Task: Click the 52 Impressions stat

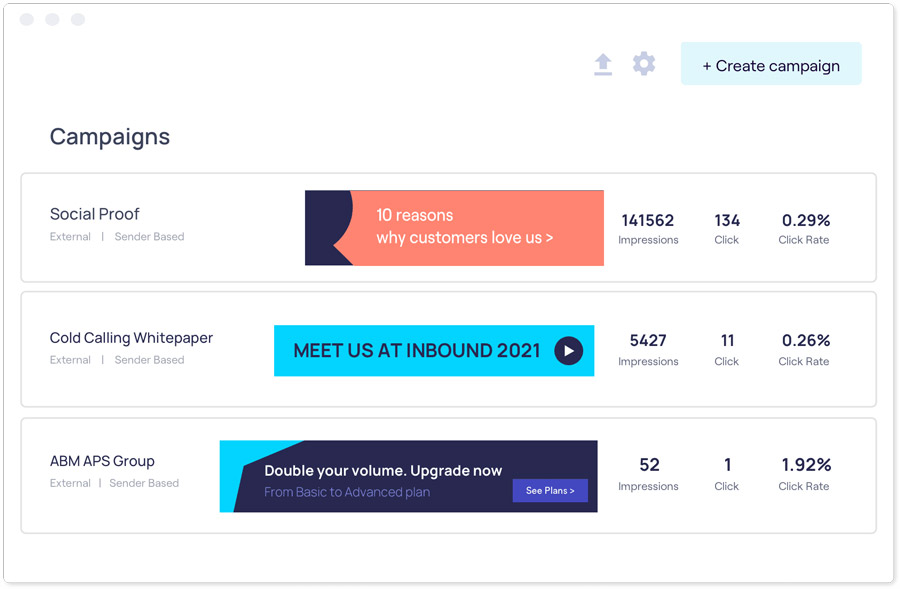Action: pos(648,474)
